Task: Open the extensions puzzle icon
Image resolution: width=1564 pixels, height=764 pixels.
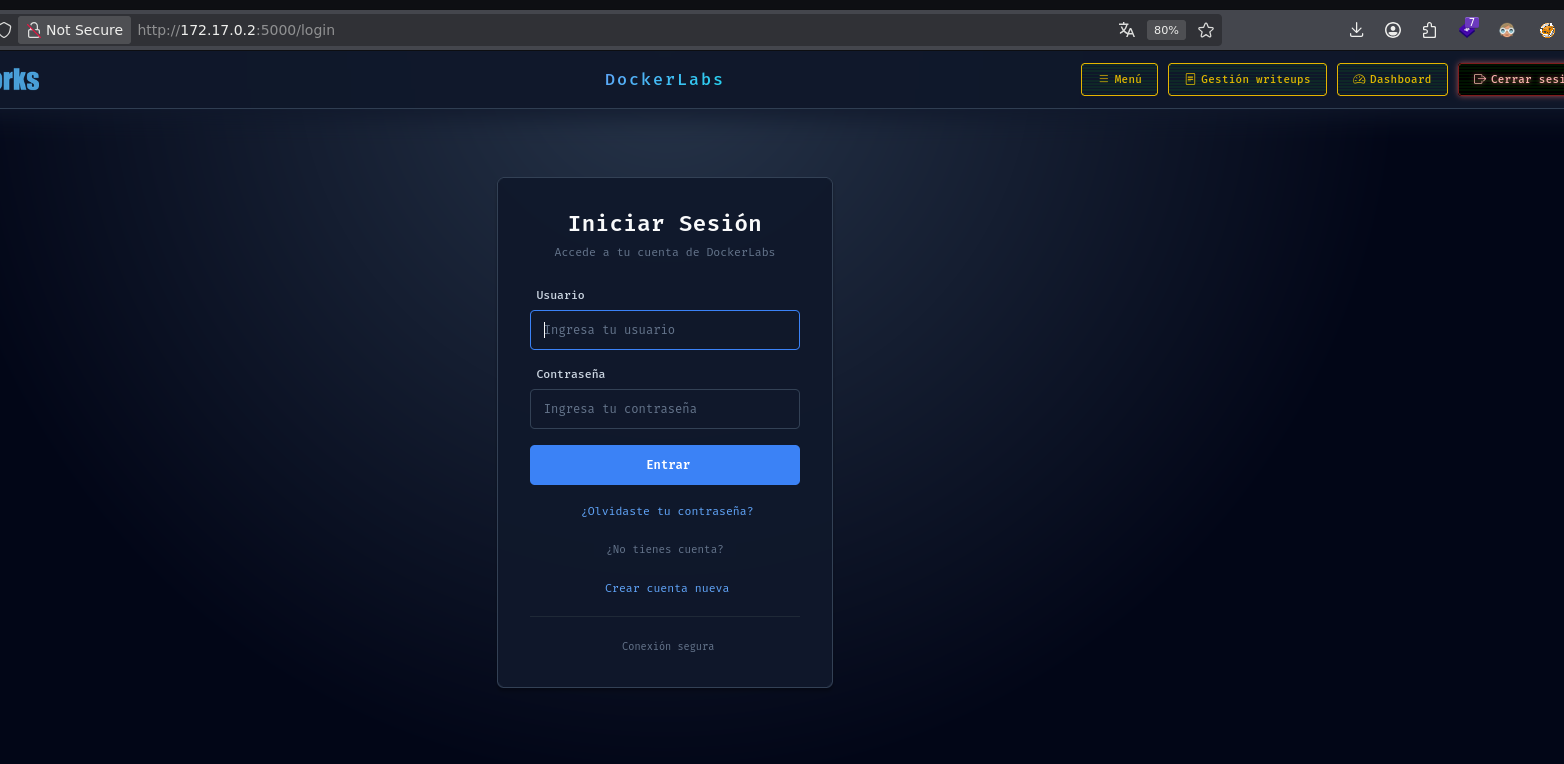Action: click(x=1429, y=30)
